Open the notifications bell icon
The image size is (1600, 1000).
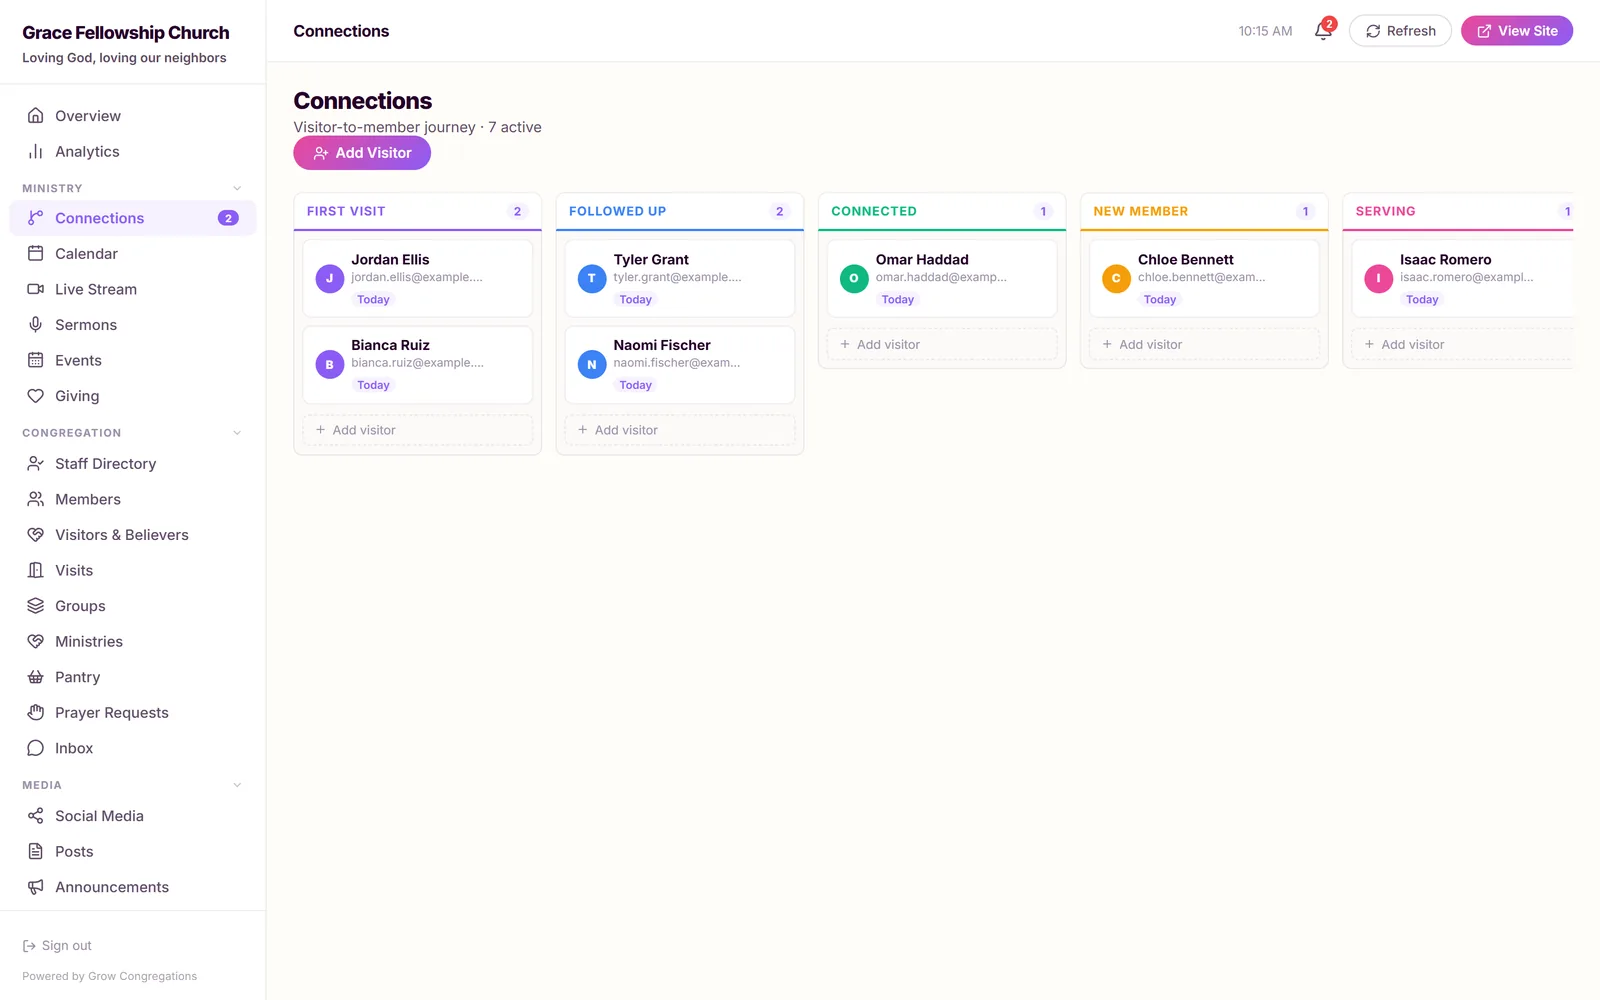1323,31
